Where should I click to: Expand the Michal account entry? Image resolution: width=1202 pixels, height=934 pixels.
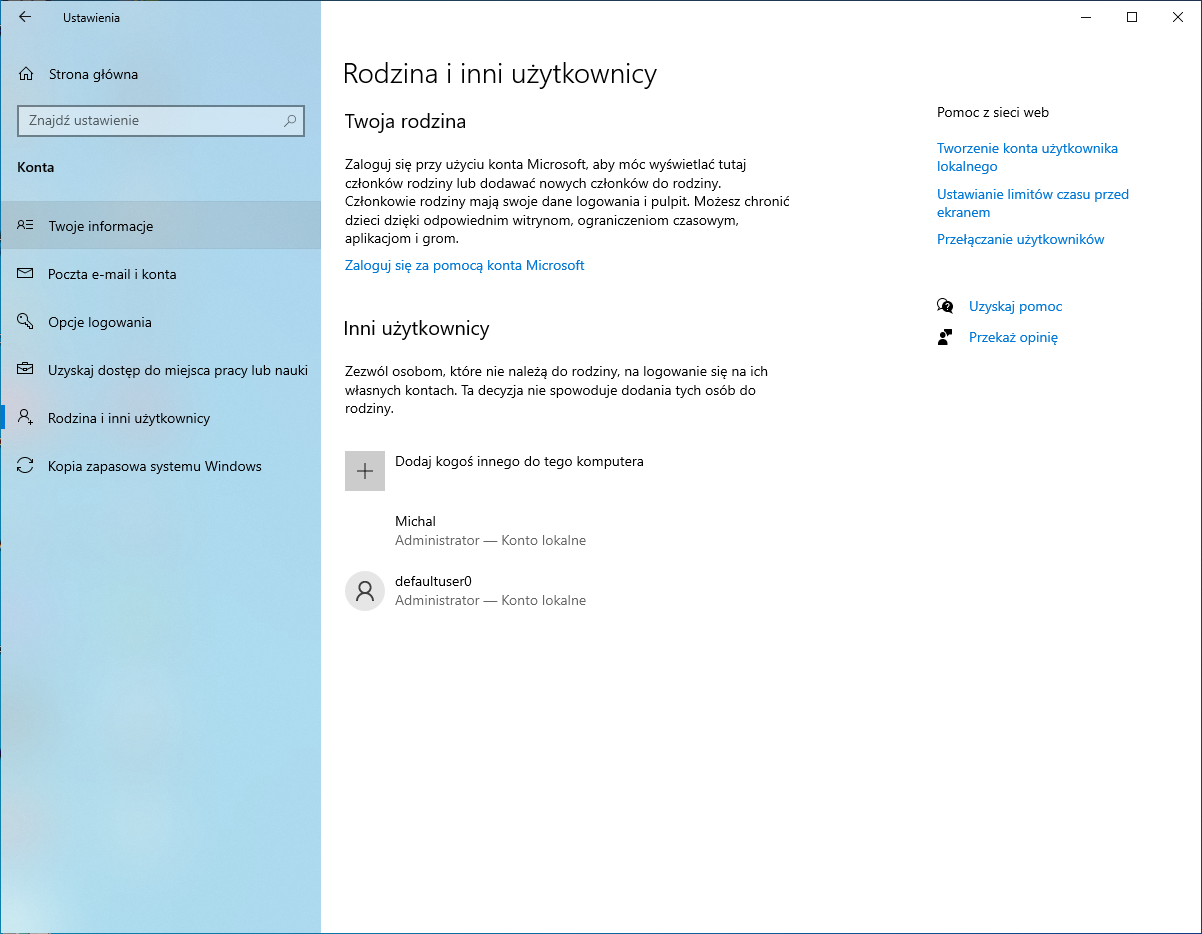point(490,530)
